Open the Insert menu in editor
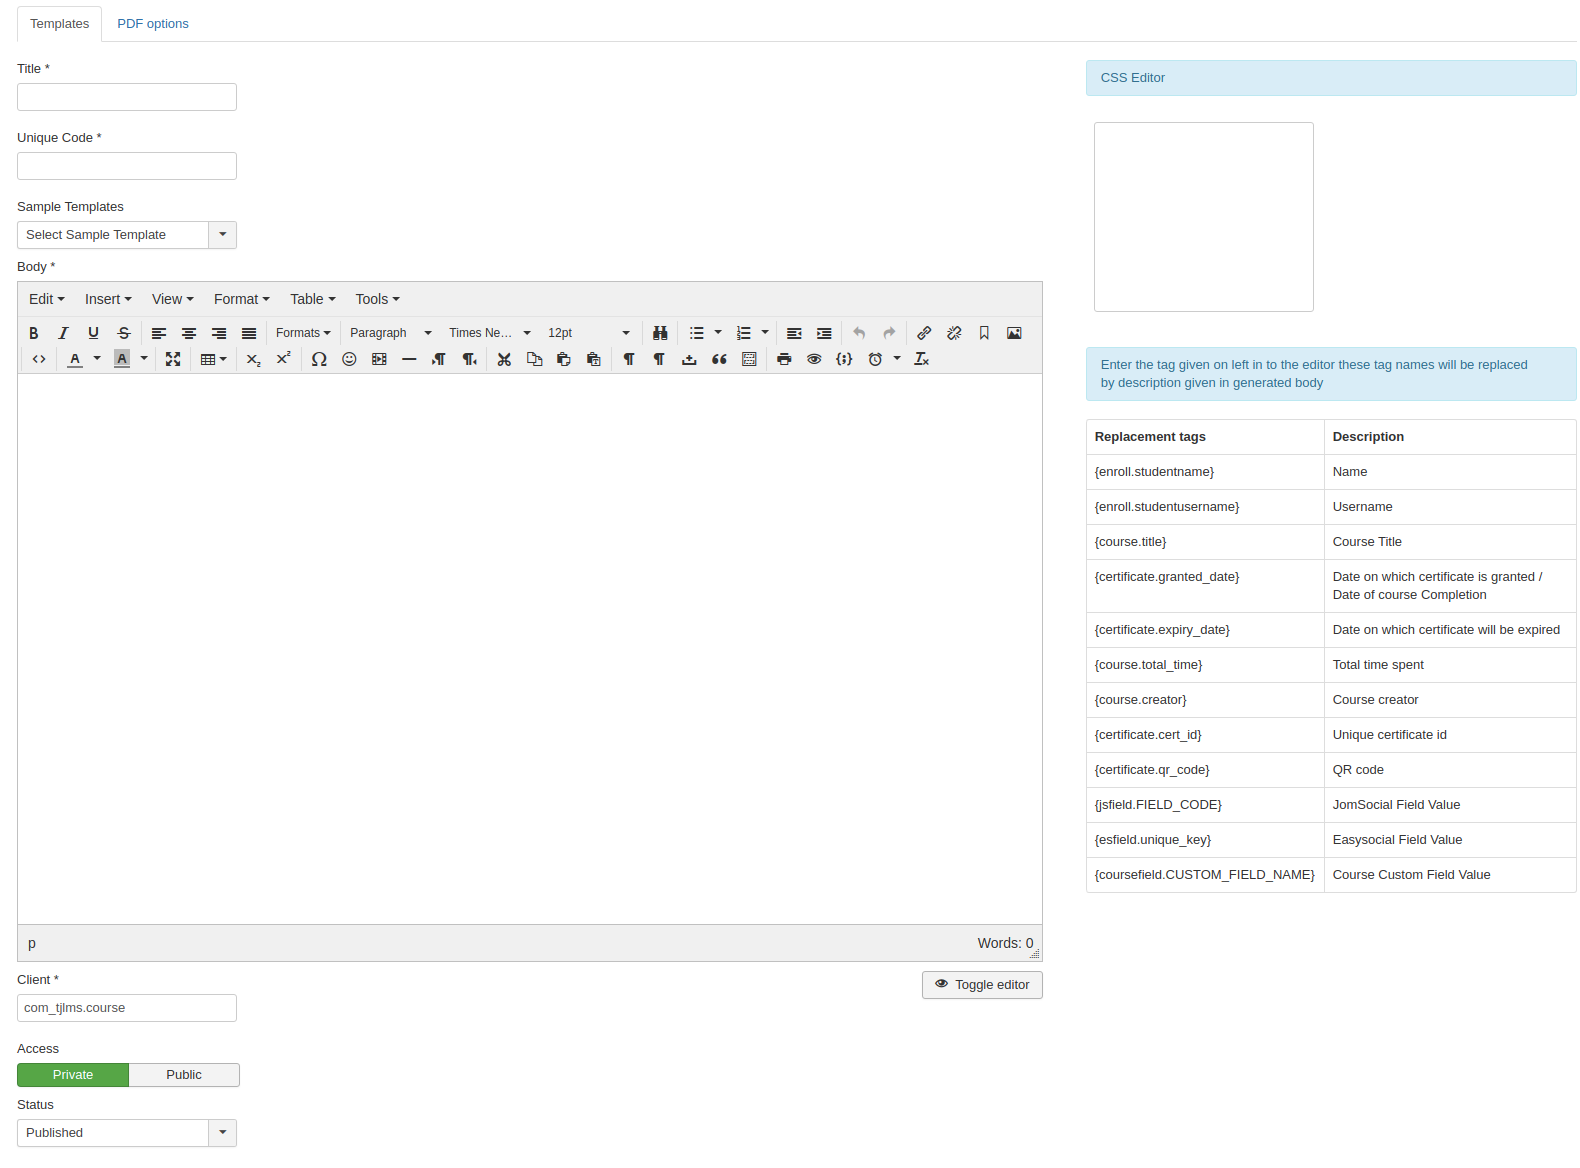1580x1168 pixels. 108,299
